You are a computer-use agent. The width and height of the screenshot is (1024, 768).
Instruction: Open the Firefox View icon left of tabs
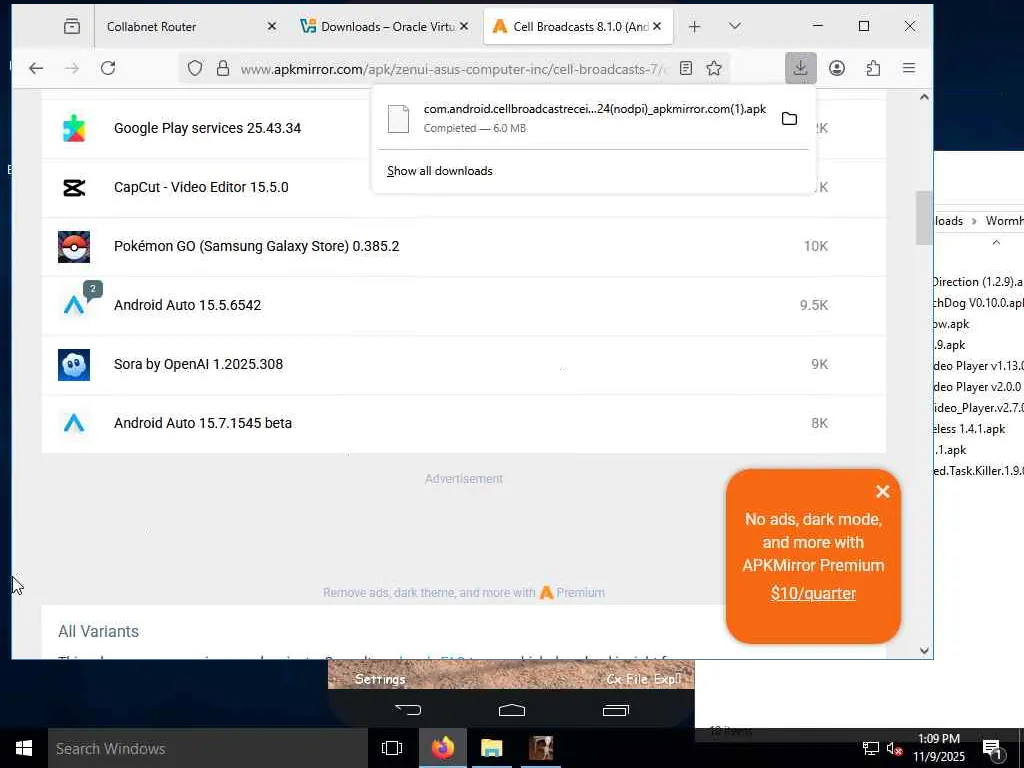(72, 26)
